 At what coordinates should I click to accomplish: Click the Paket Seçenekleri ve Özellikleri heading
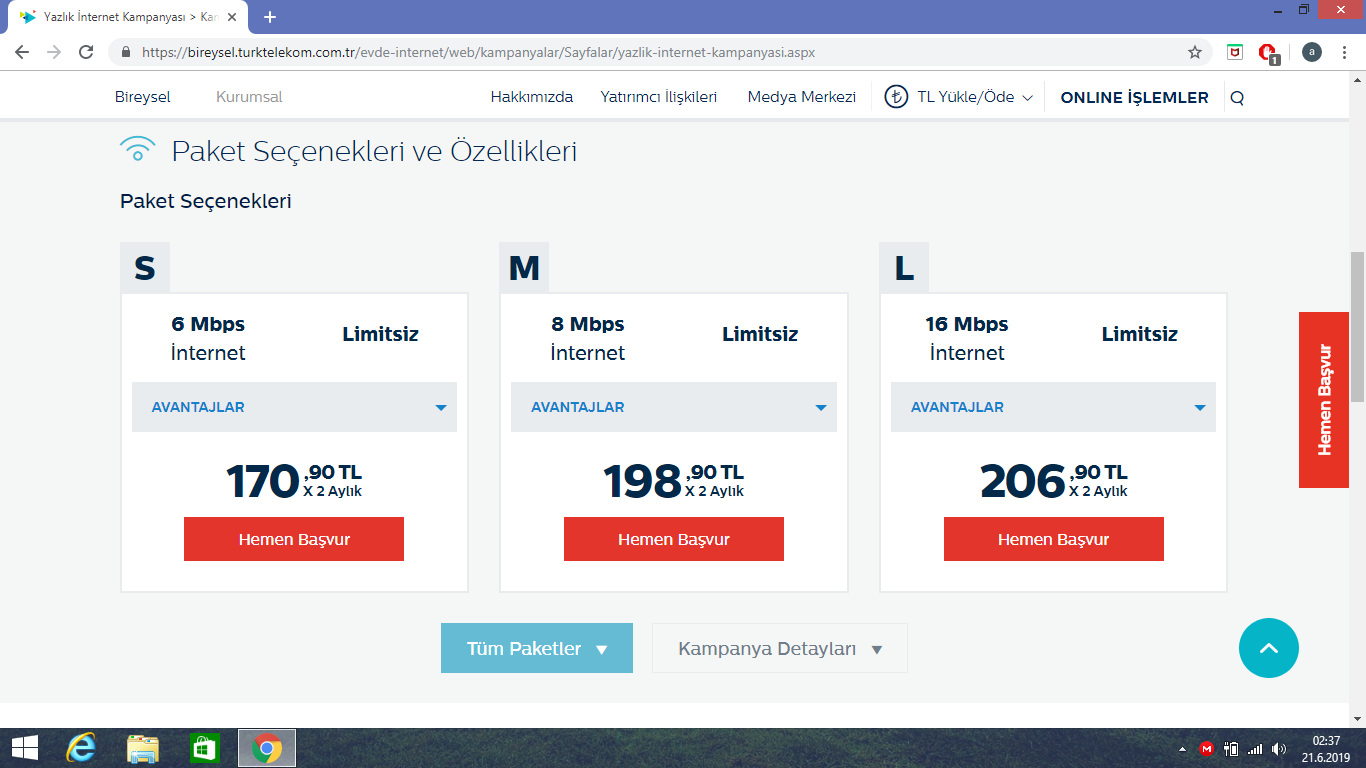point(374,151)
